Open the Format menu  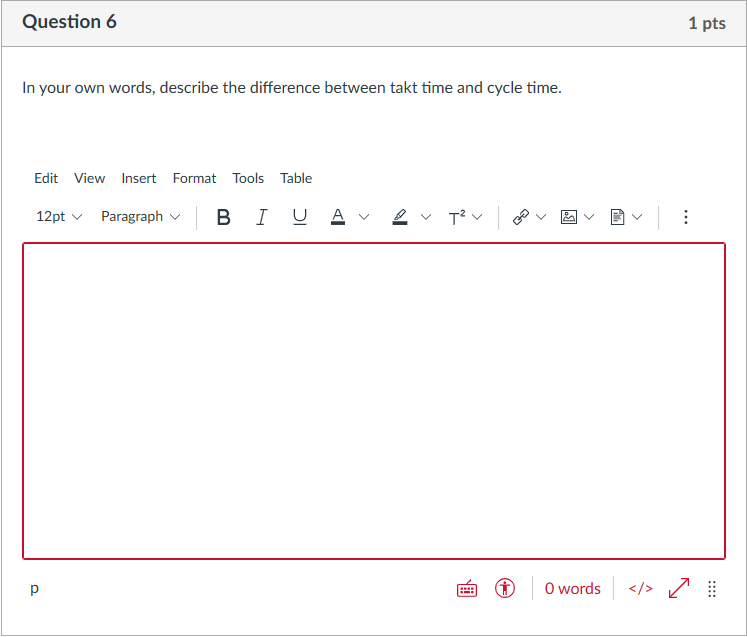[x=194, y=178]
